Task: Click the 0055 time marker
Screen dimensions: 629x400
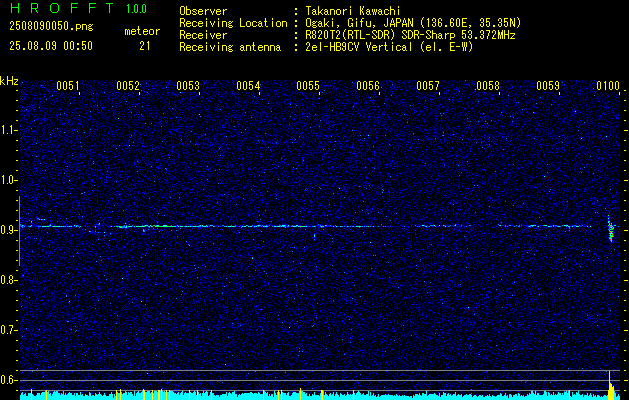Action: pos(308,86)
